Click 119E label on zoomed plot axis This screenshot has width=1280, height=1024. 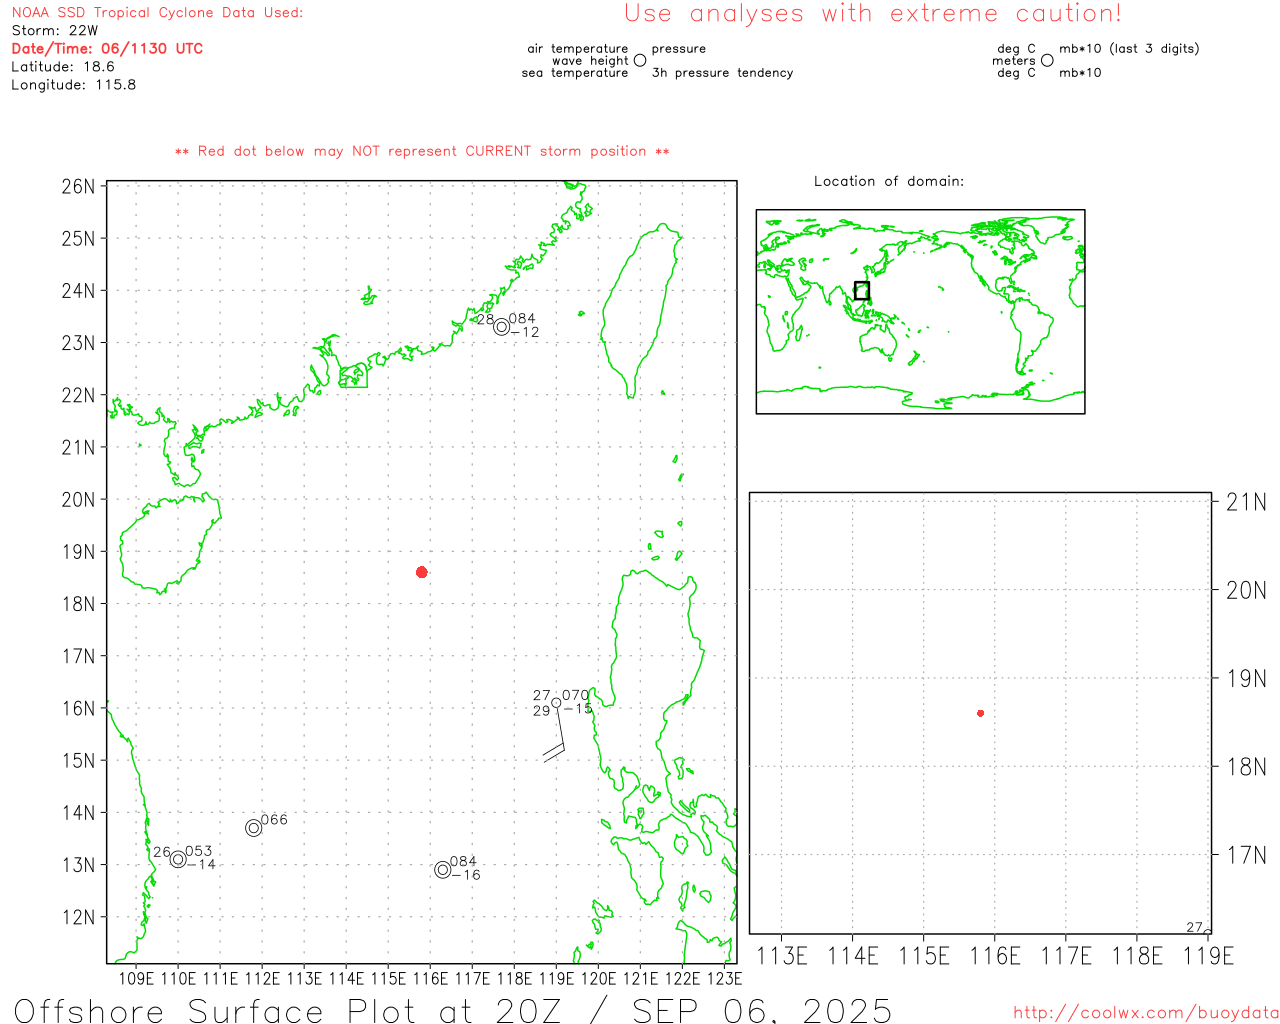tap(1208, 956)
